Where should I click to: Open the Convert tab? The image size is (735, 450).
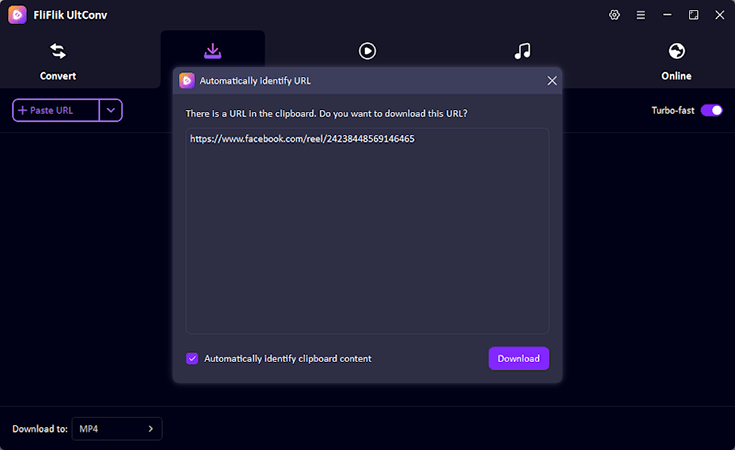pyautogui.click(x=58, y=62)
